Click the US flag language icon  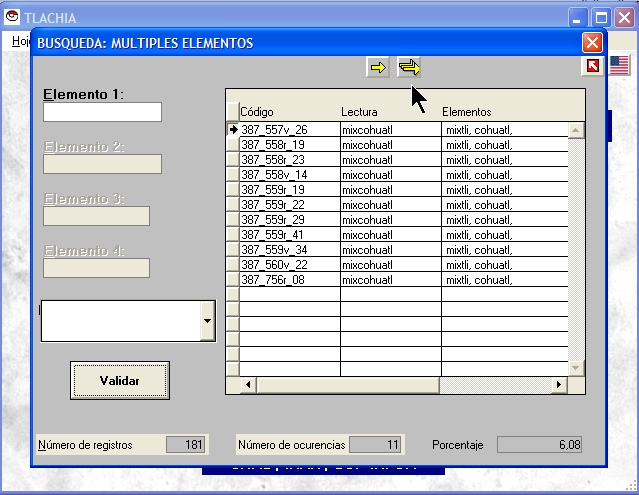pos(619,66)
